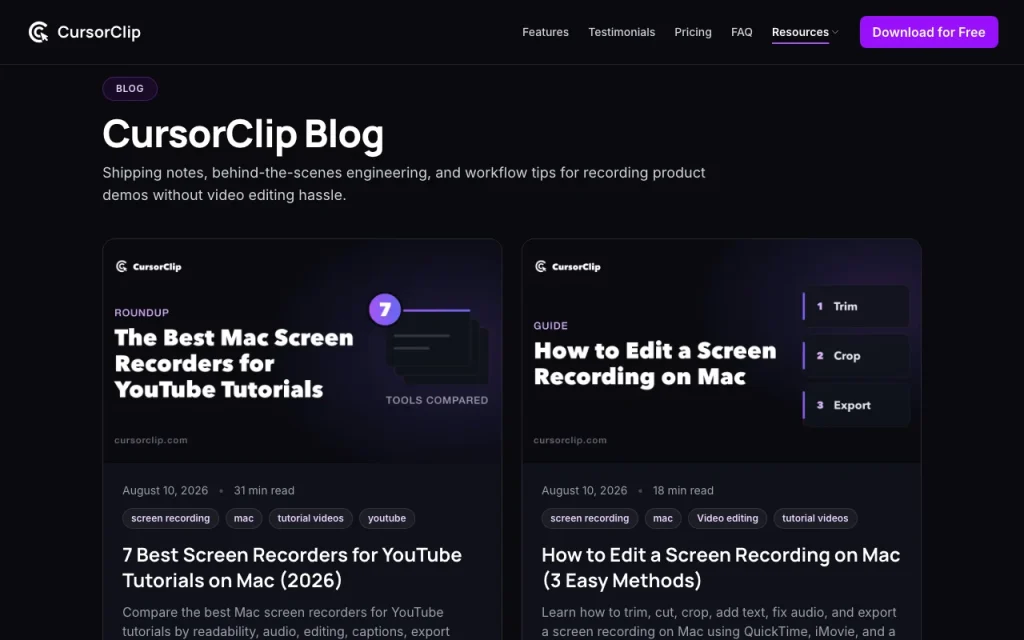
Task: Click the August 10, 2026 date on Edit Recording card
Action: pyautogui.click(x=584, y=490)
